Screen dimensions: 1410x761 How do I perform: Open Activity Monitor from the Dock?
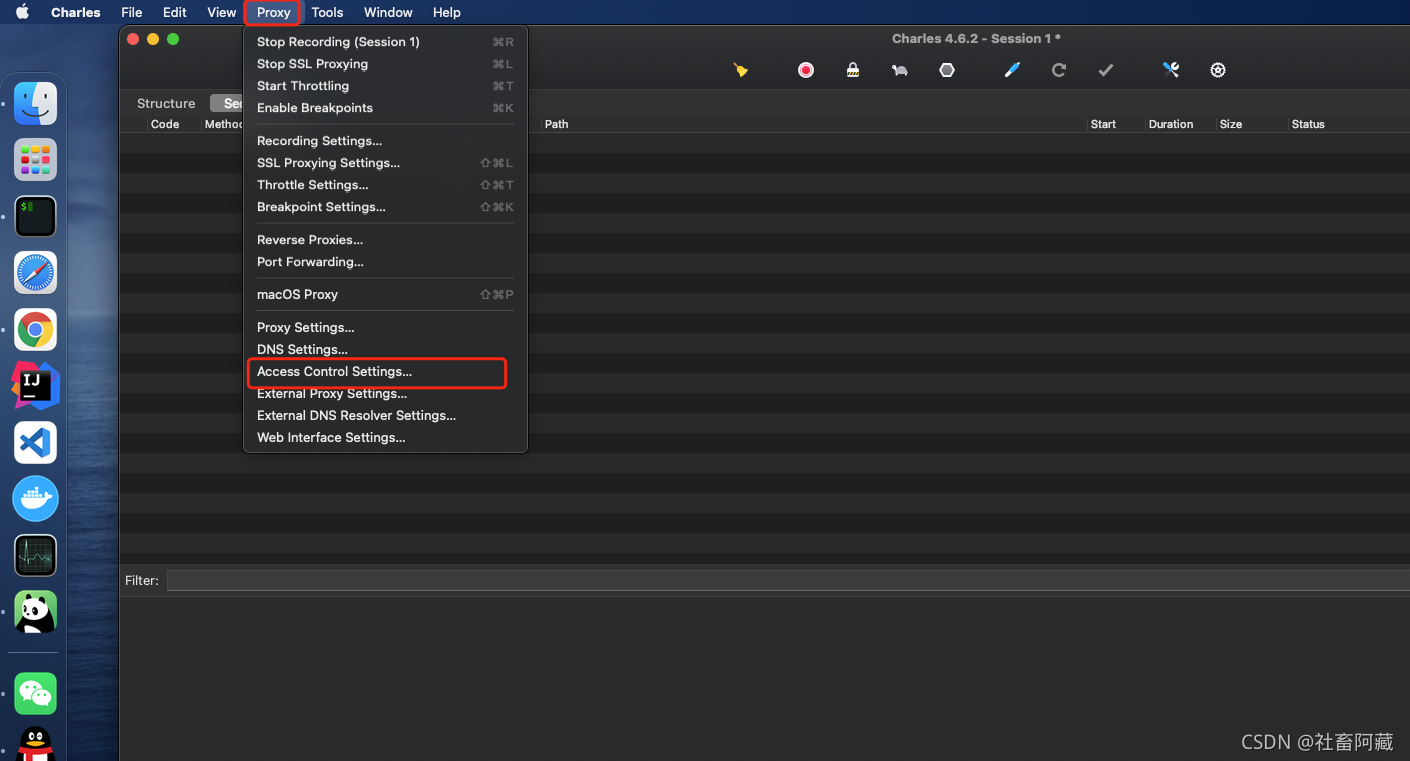[35, 555]
